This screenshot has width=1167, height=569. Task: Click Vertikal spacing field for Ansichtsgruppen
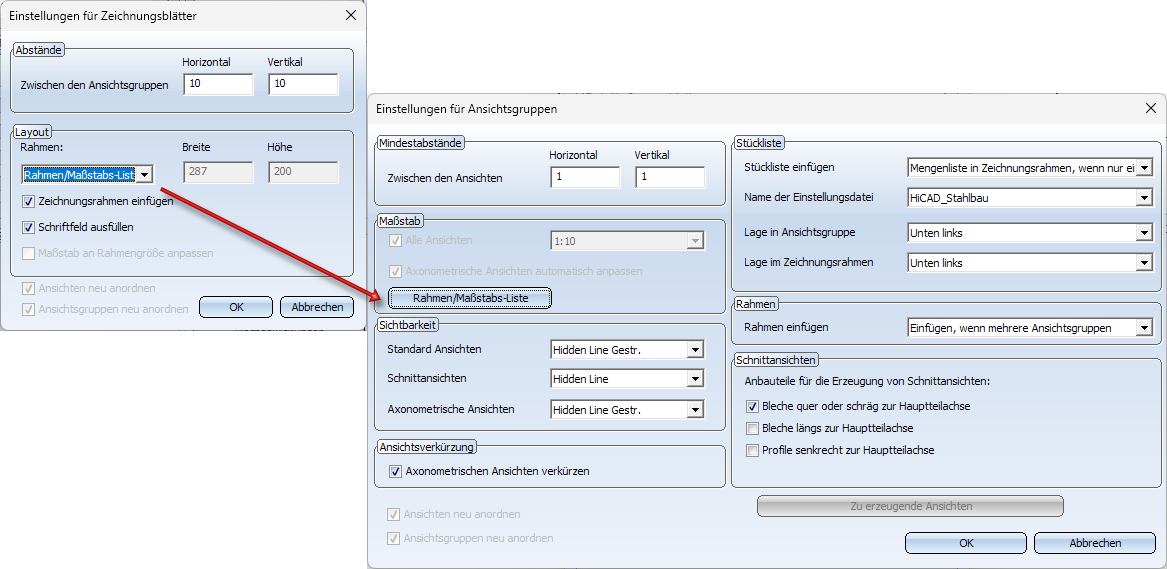coord(303,84)
